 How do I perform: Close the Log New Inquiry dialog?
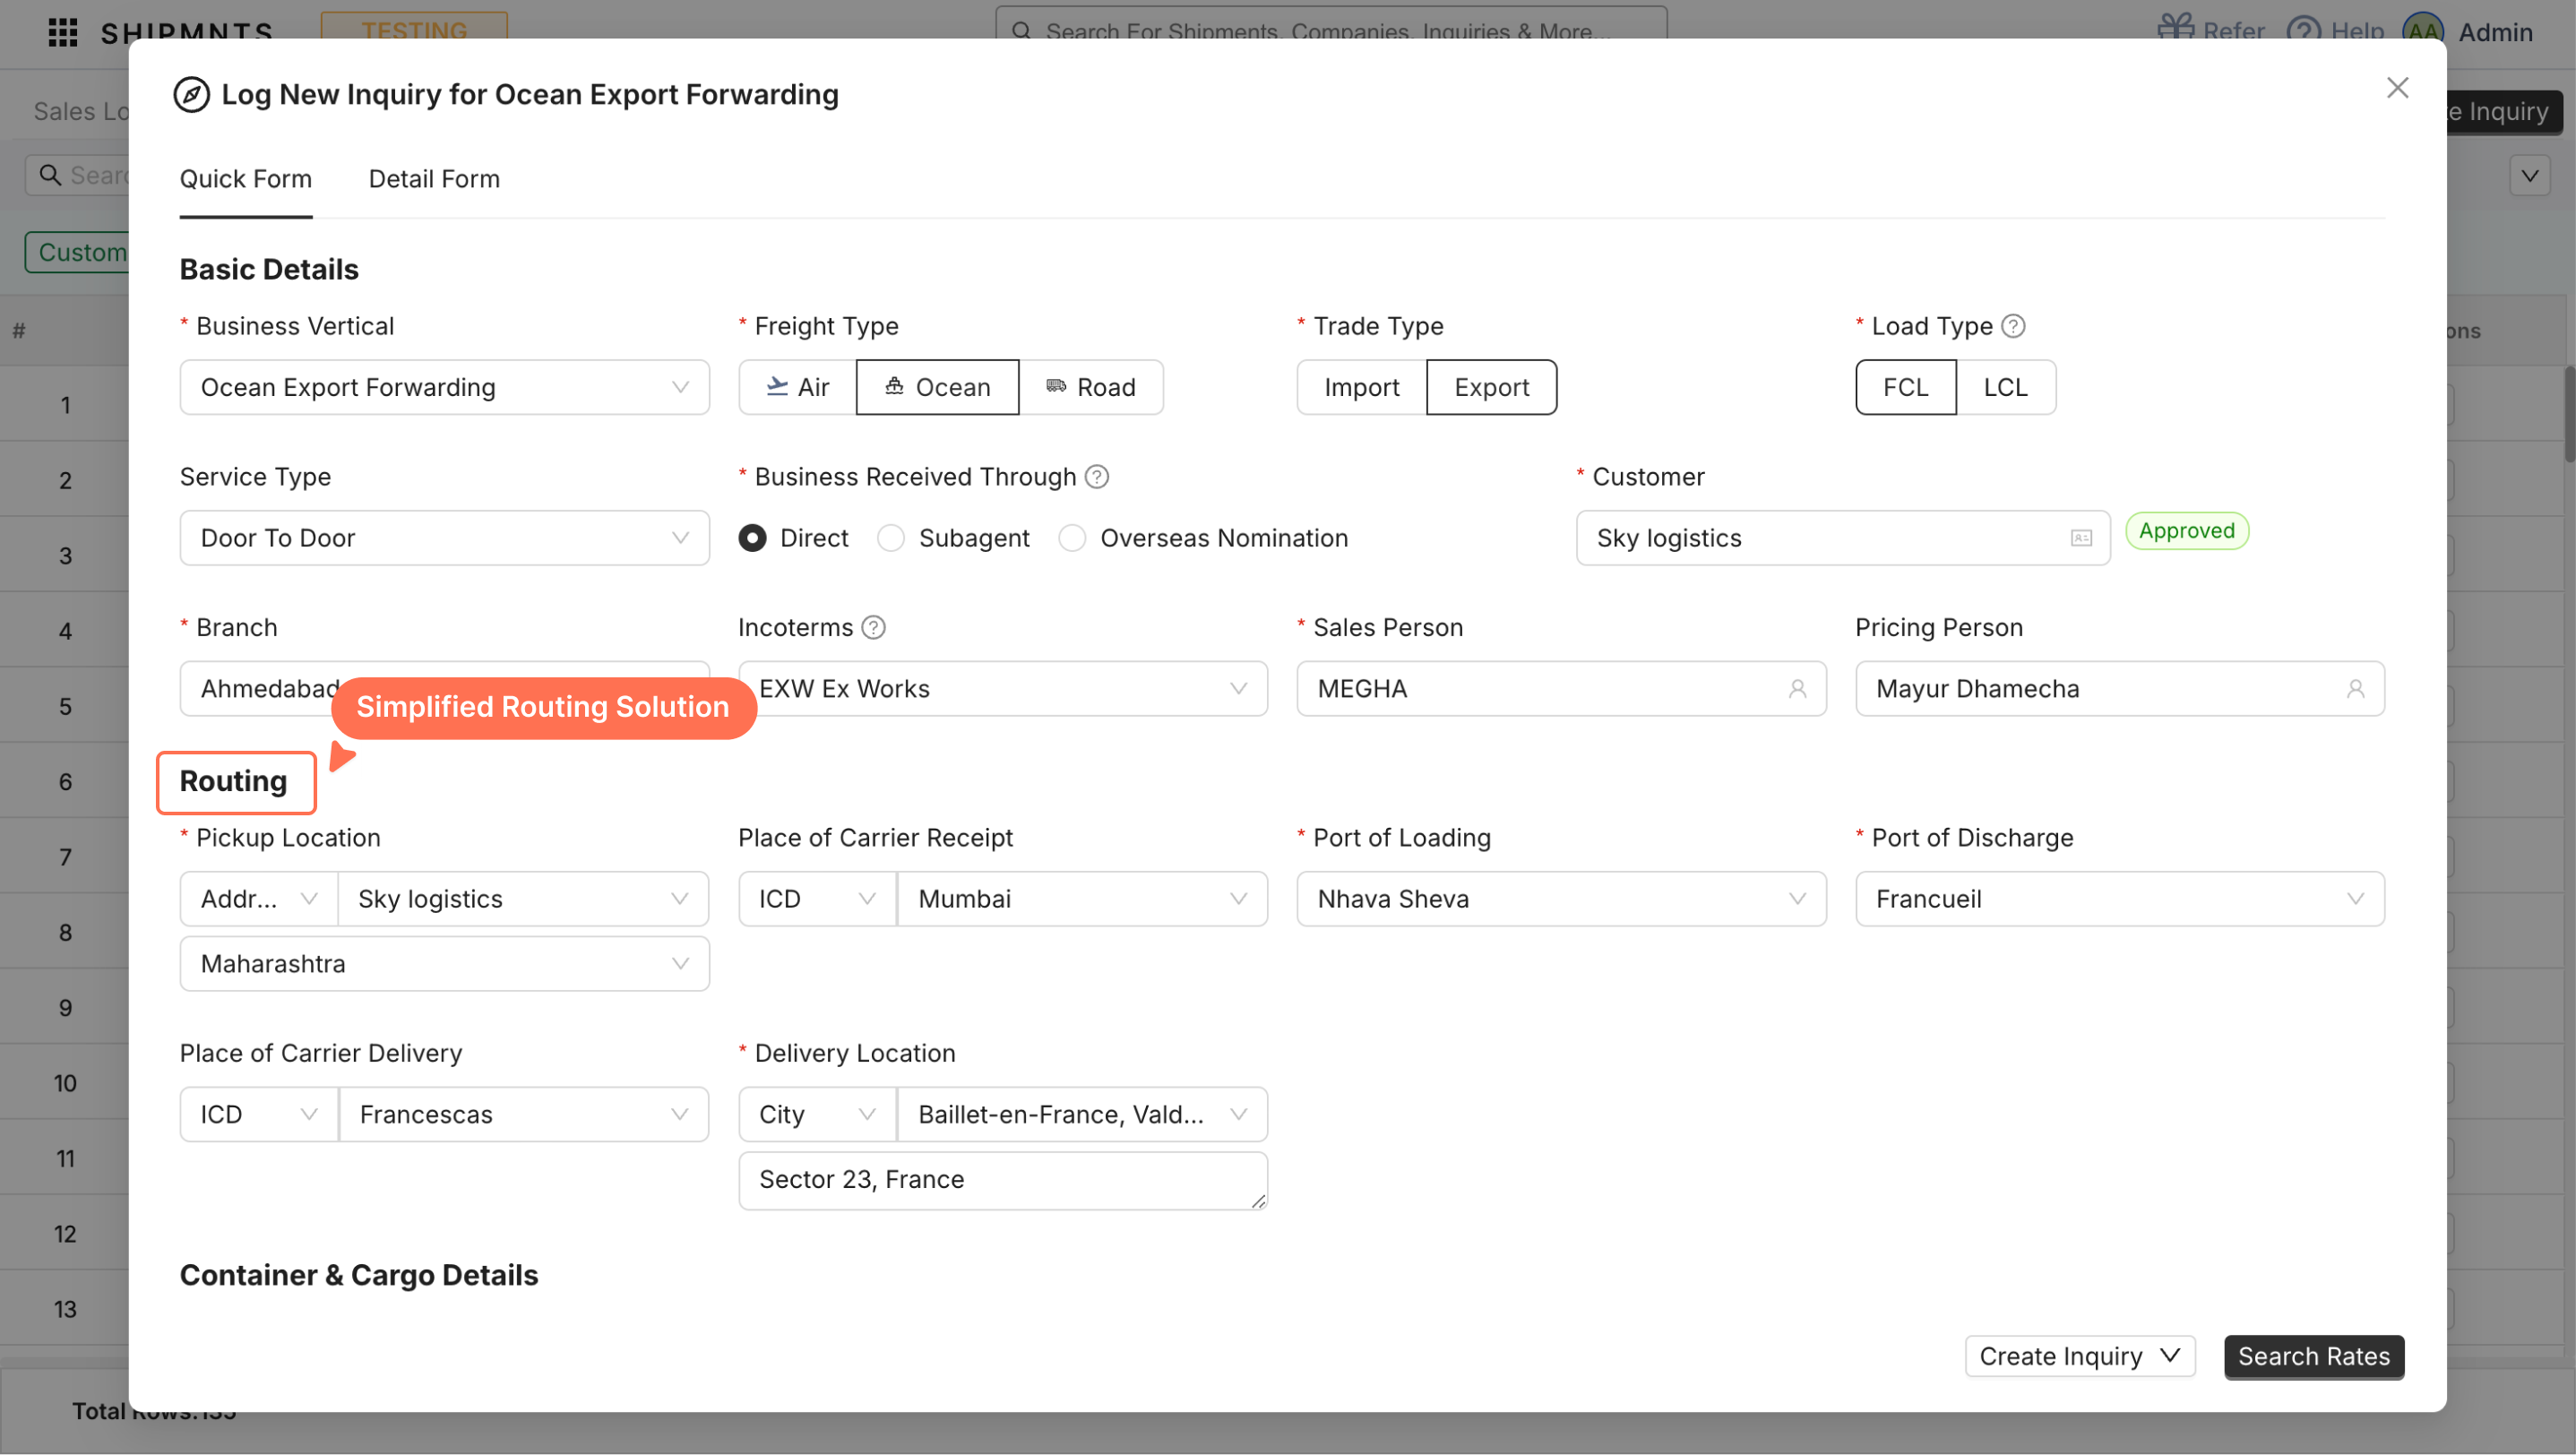(2397, 88)
